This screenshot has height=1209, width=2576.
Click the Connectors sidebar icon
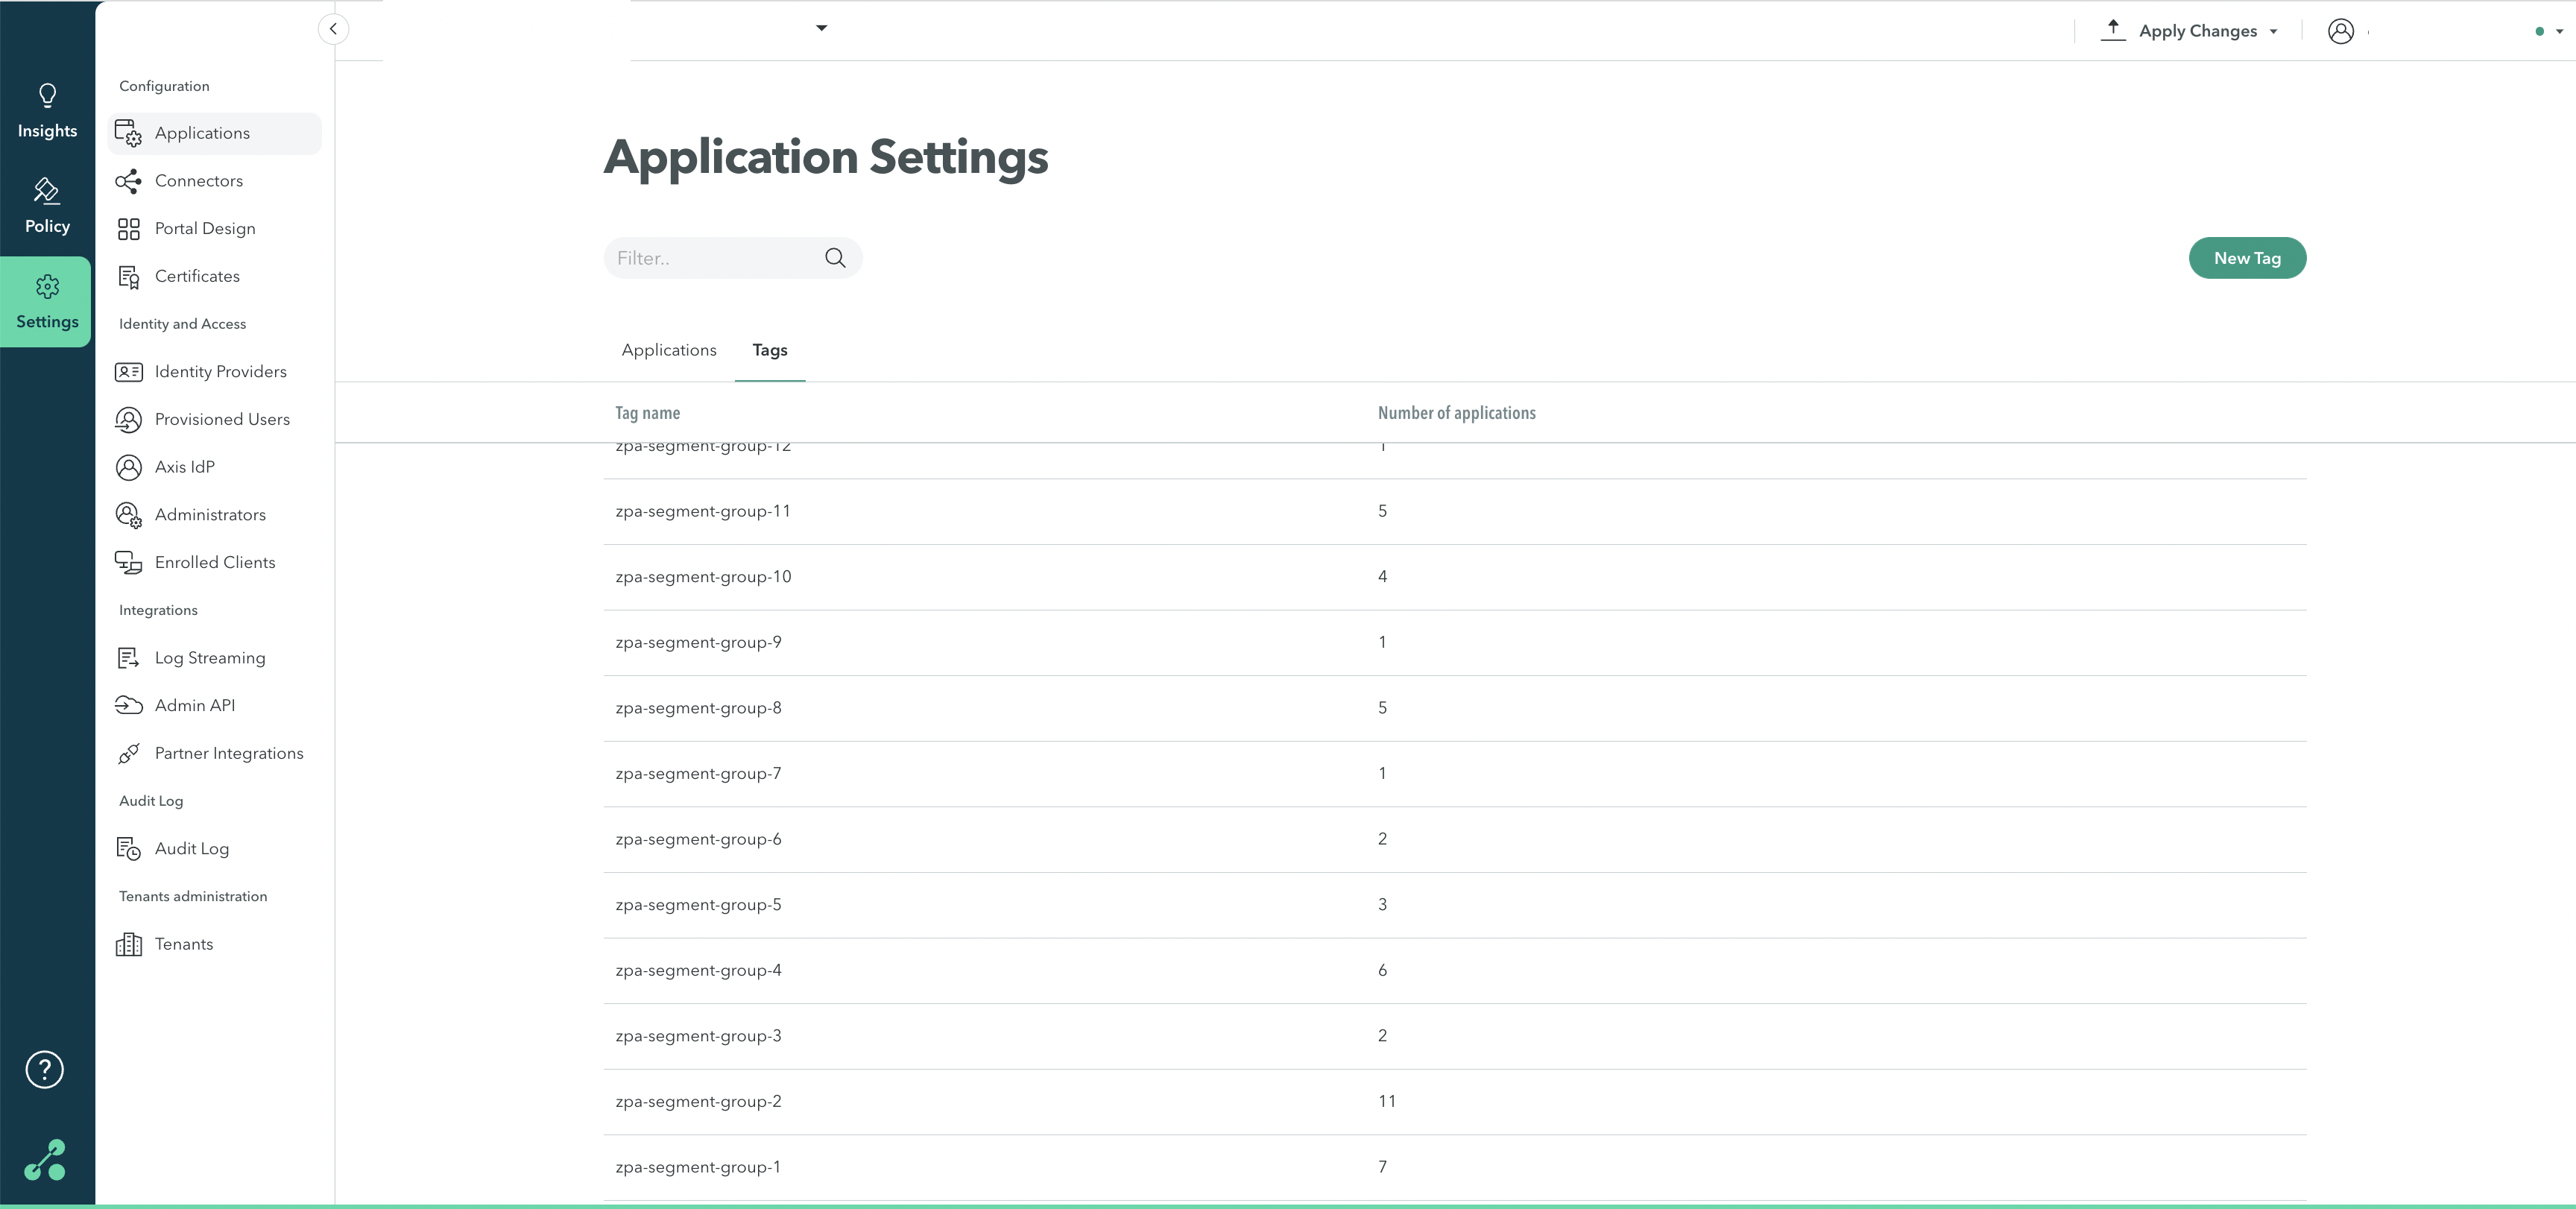(x=128, y=181)
